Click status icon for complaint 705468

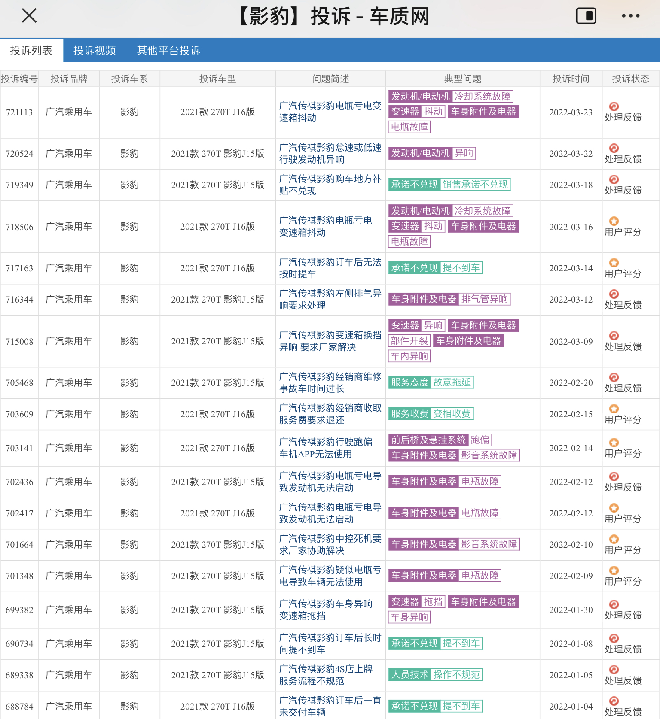pyautogui.click(x=614, y=377)
